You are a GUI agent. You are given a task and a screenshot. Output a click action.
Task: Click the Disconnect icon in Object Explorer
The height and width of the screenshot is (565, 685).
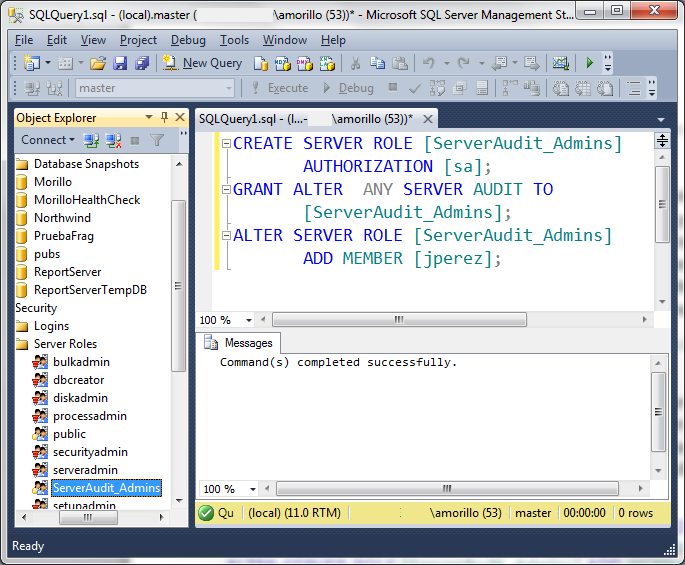pyautogui.click(x=114, y=140)
